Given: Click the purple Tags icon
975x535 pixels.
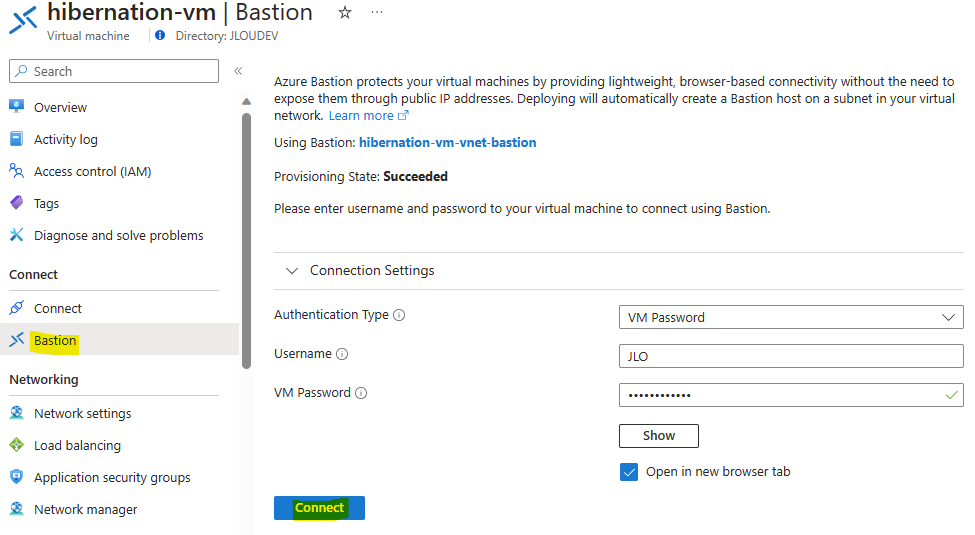Looking at the screenshot, I should click(17, 203).
